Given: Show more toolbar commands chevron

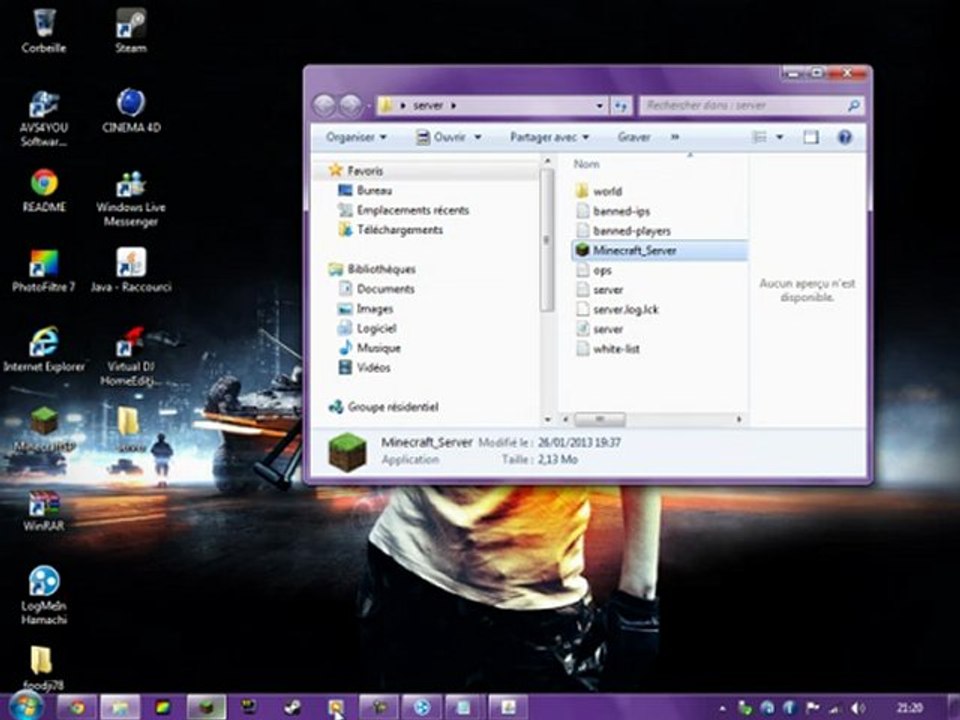Looking at the screenshot, I should click(675, 137).
